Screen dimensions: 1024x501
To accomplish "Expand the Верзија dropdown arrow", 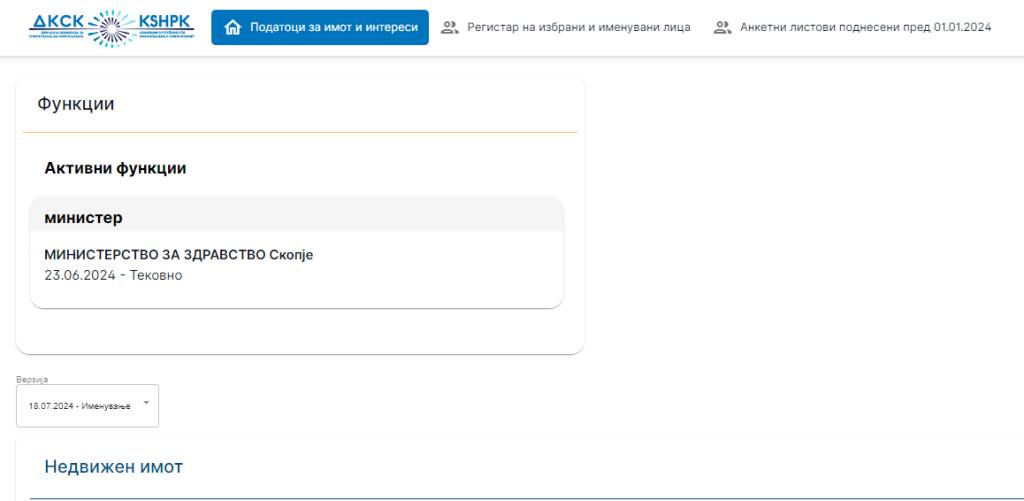I will [147, 403].
